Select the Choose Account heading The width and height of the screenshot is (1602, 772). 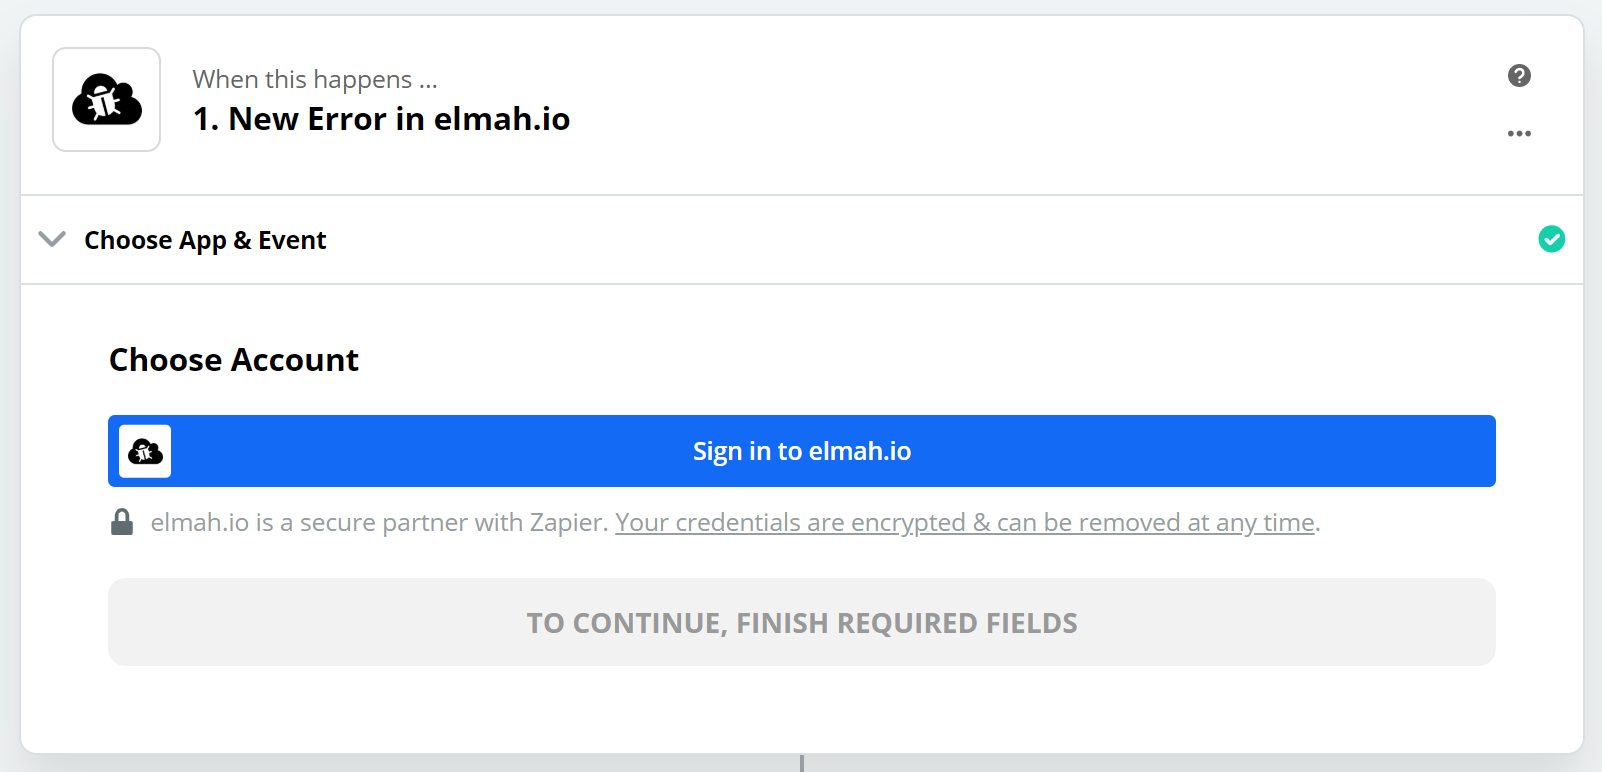(x=234, y=360)
